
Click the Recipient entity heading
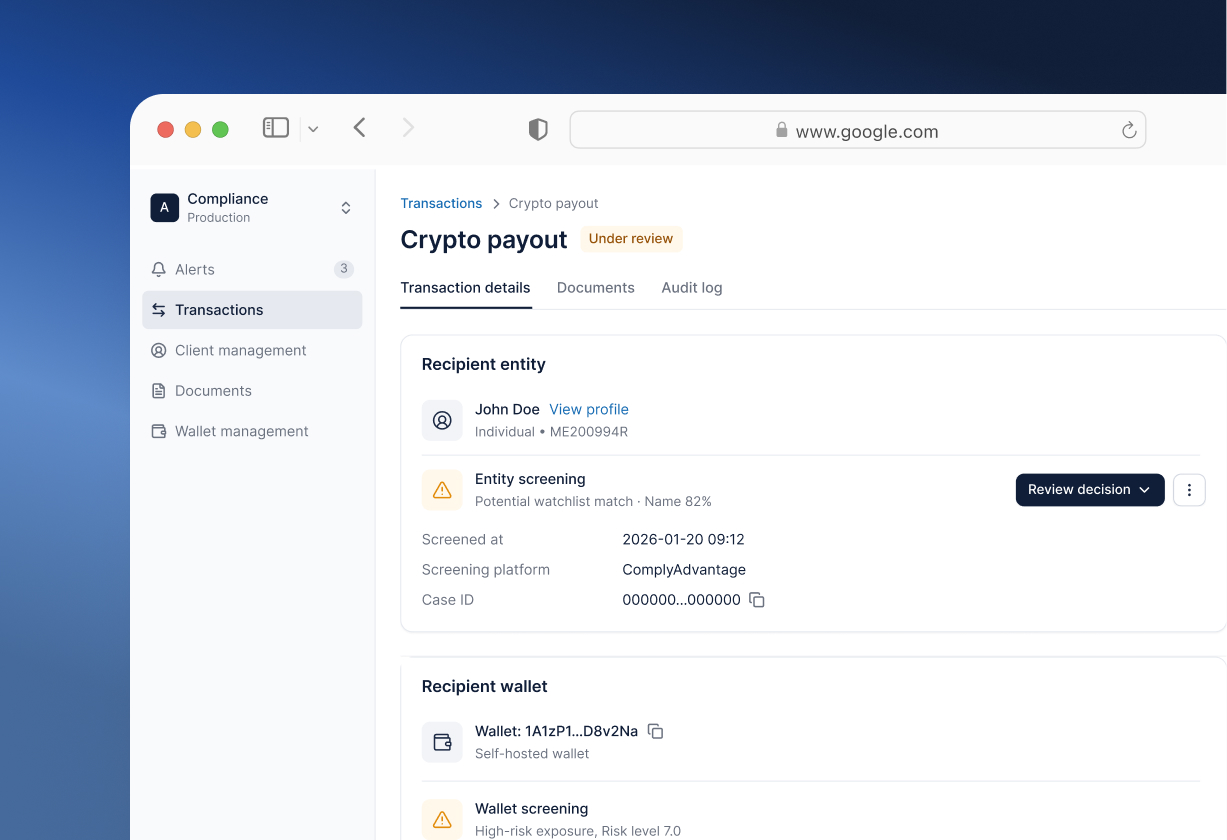point(484,364)
